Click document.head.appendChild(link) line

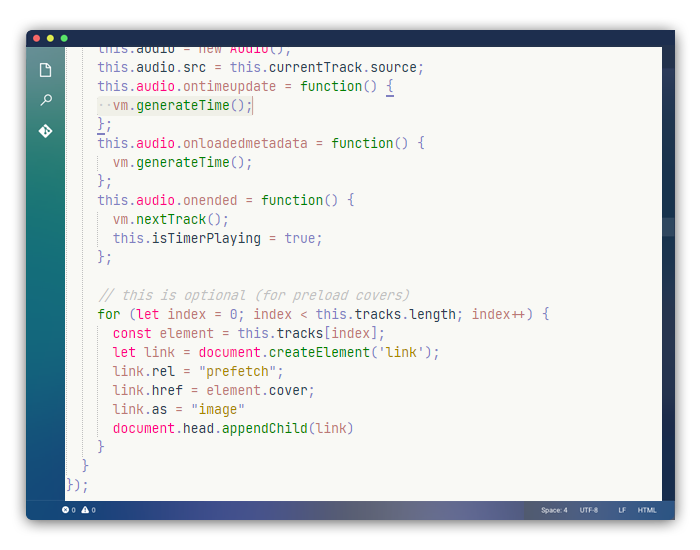233,429
